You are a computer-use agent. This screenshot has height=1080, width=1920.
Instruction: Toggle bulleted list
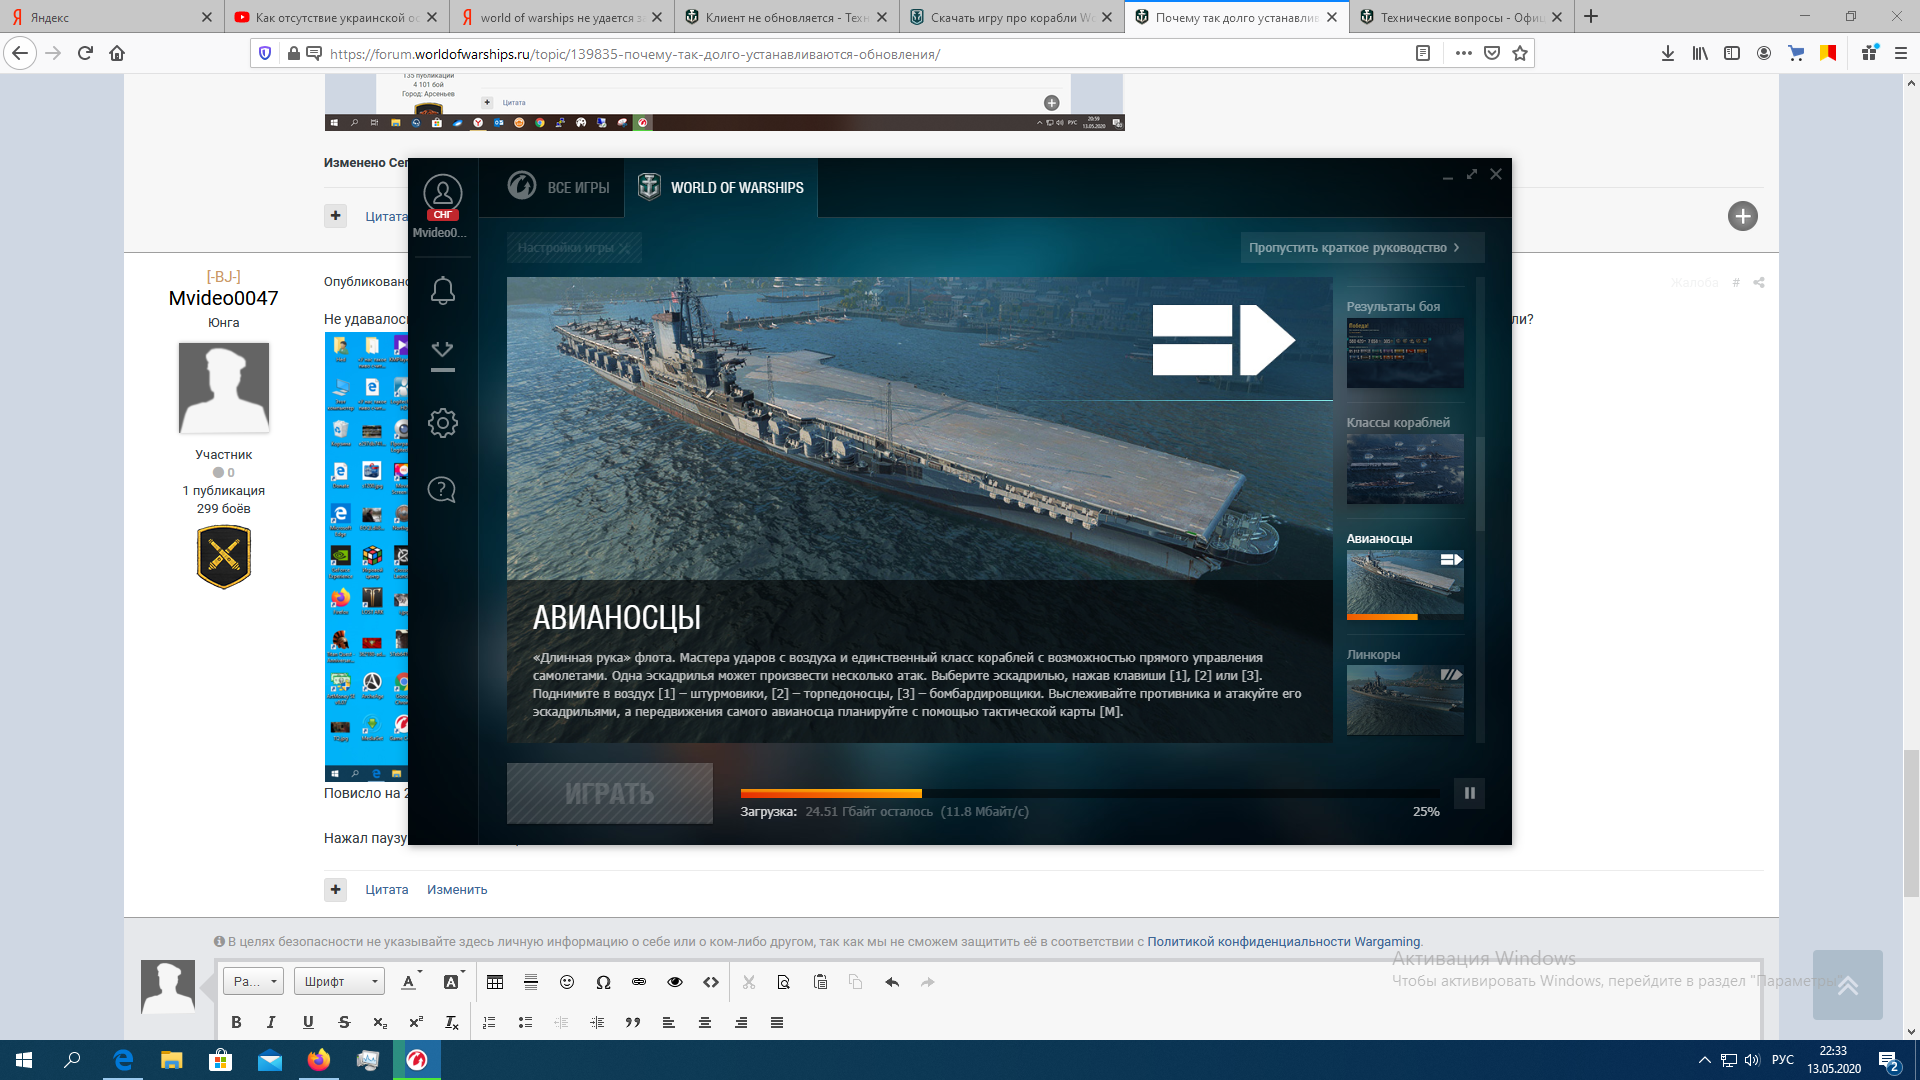[x=525, y=1022]
